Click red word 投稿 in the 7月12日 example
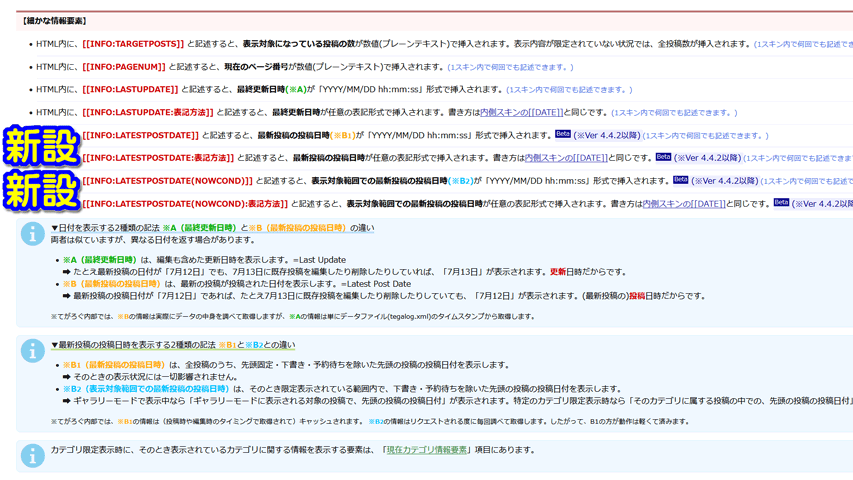 click(637, 296)
